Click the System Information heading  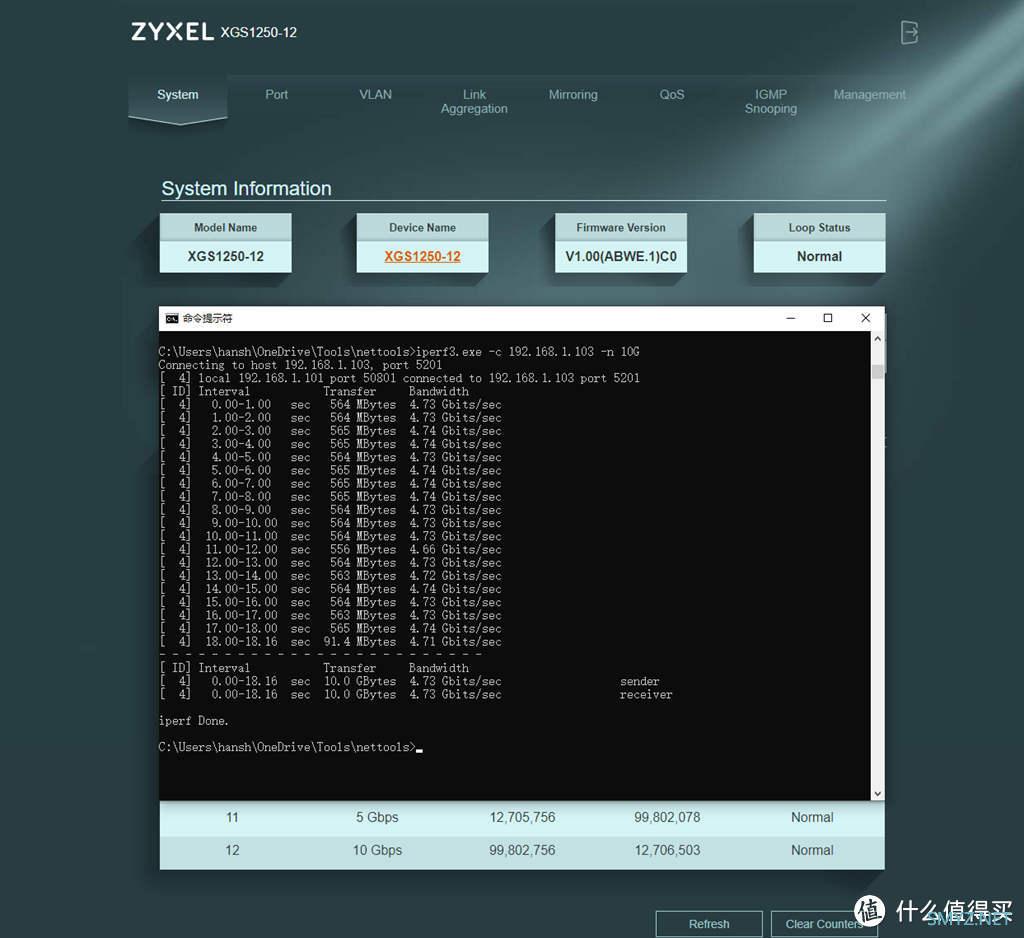[x=246, y=189]
